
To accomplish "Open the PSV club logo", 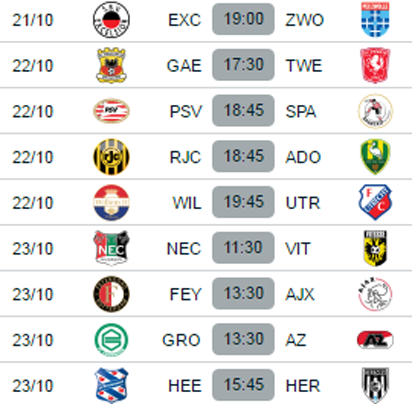I will (x=111, y=111).
